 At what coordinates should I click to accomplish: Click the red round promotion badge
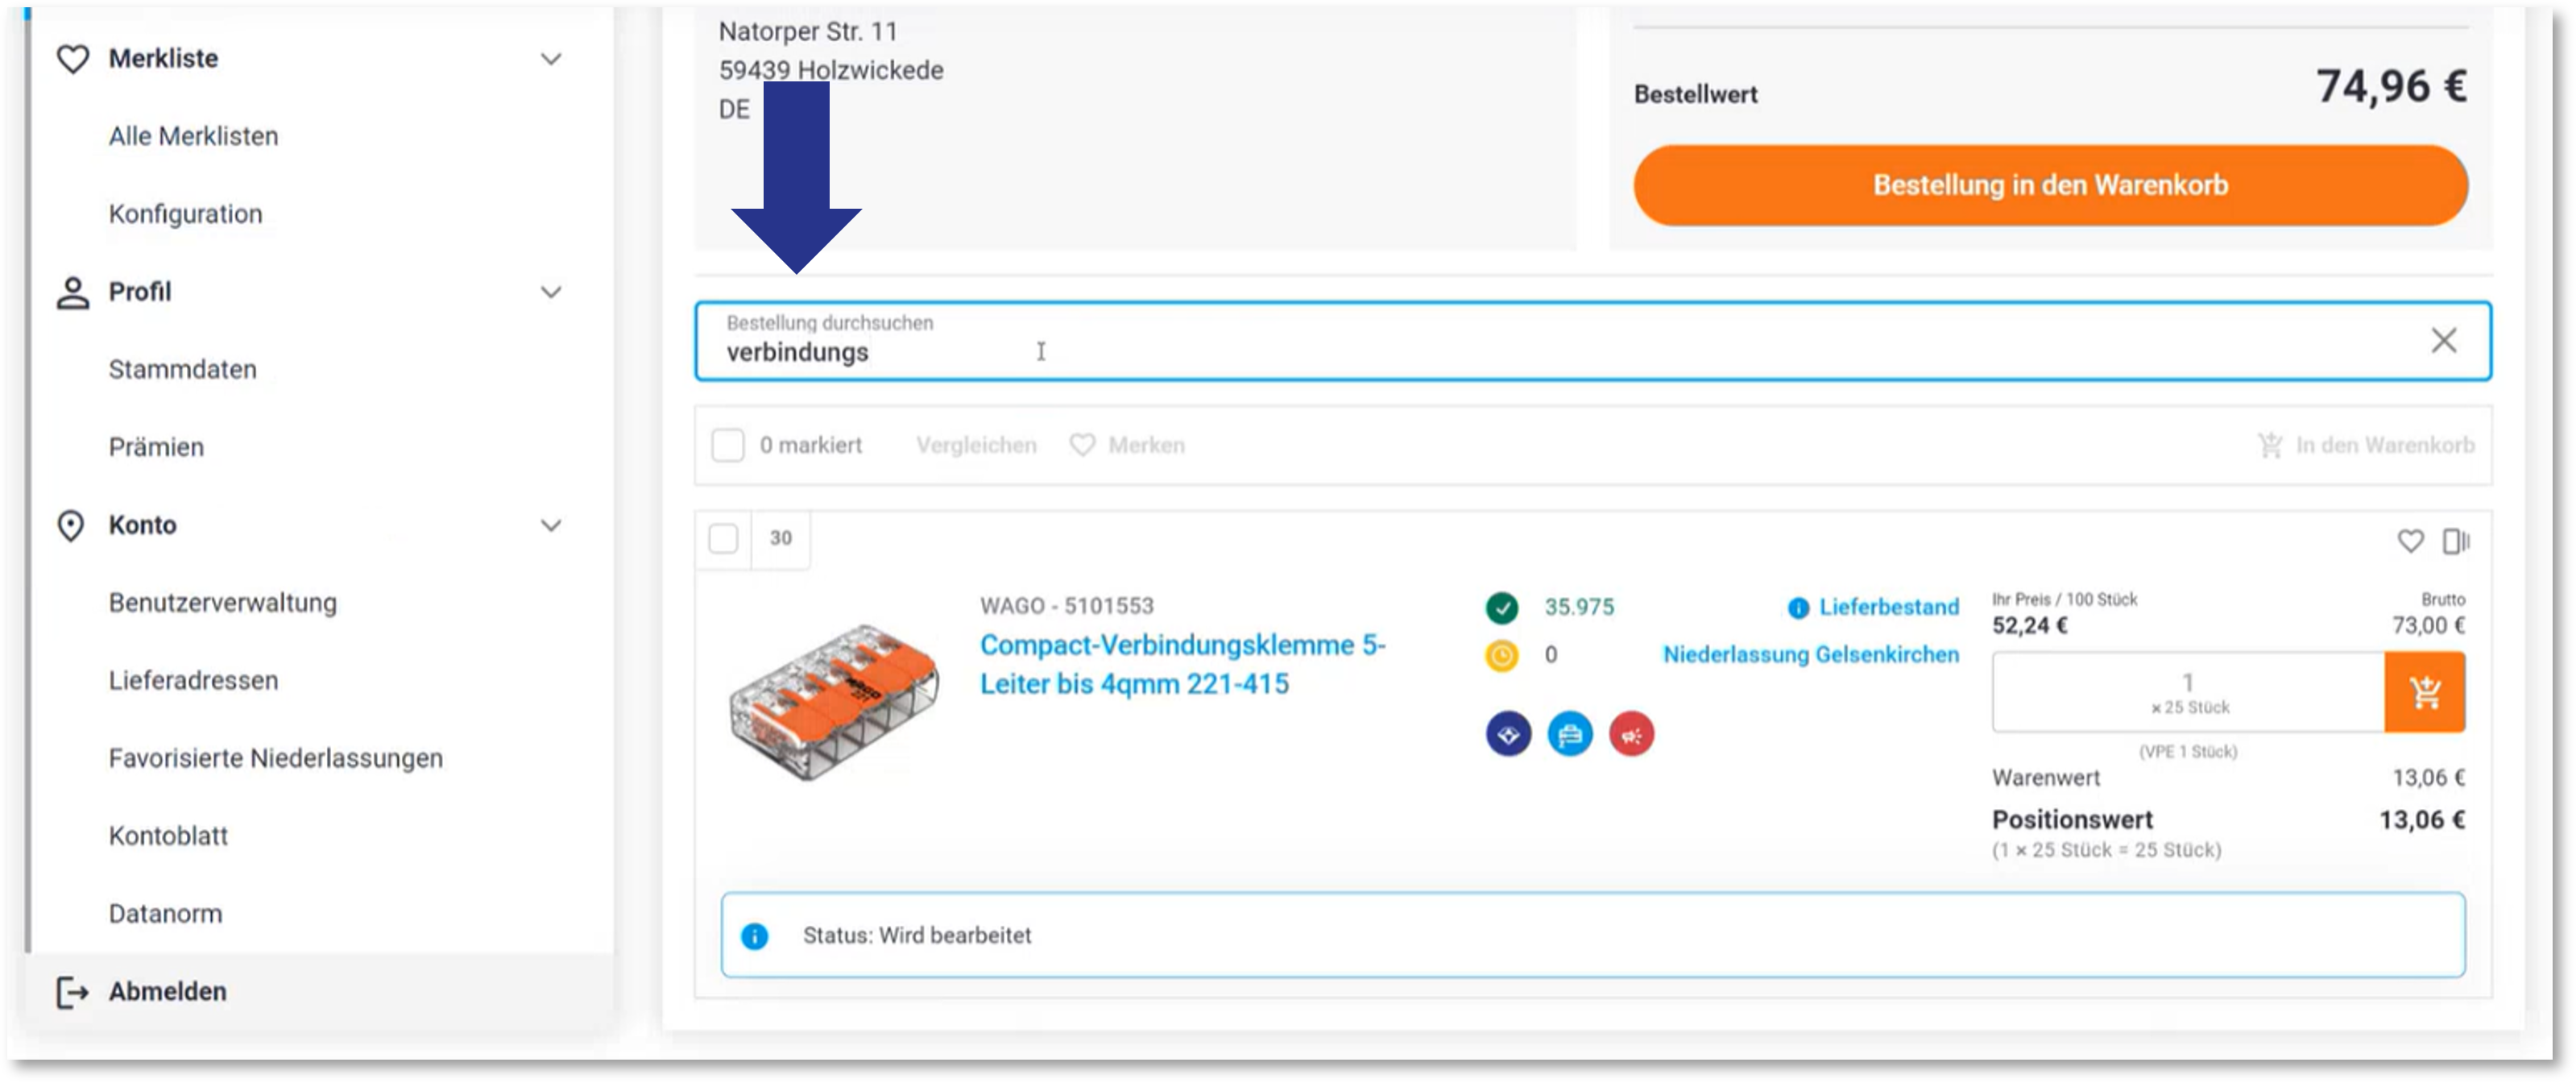point(1631,735)
